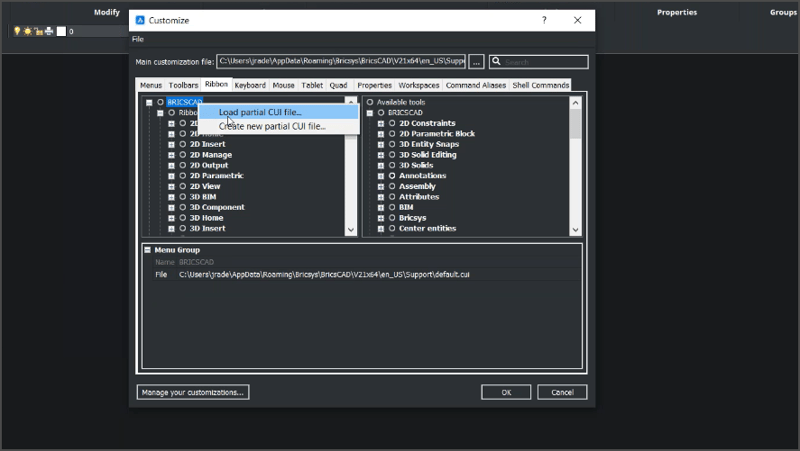The image size is (800, 451).
Task: Switch to the Properties tab
Action: [x=374, y=85]
